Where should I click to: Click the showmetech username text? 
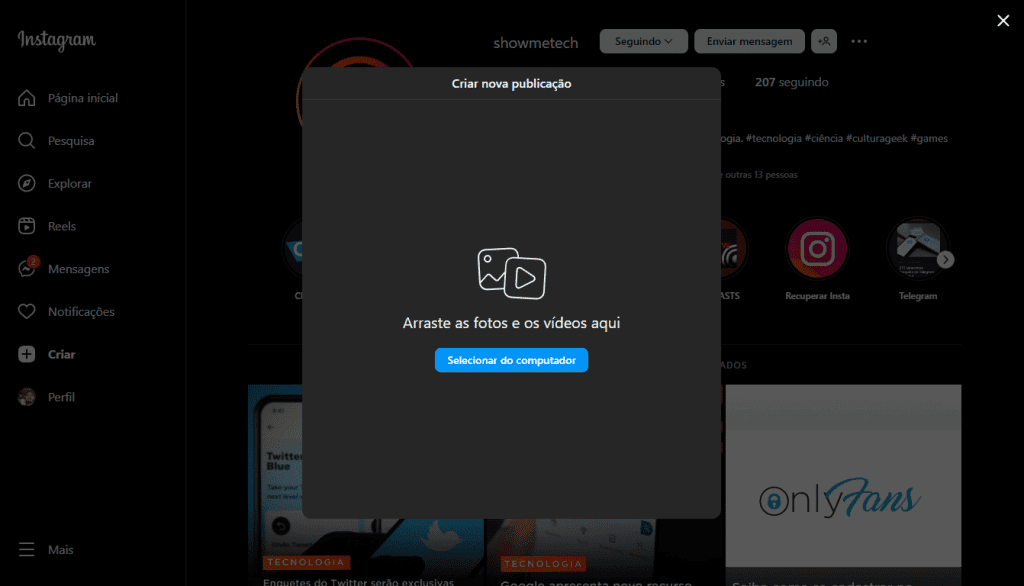(x=536, y=43)
